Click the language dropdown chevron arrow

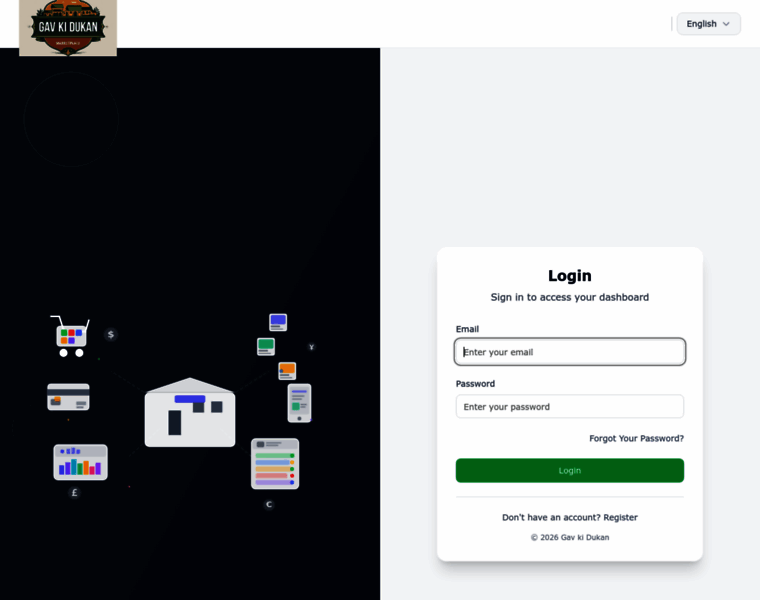tap(726, 24)
